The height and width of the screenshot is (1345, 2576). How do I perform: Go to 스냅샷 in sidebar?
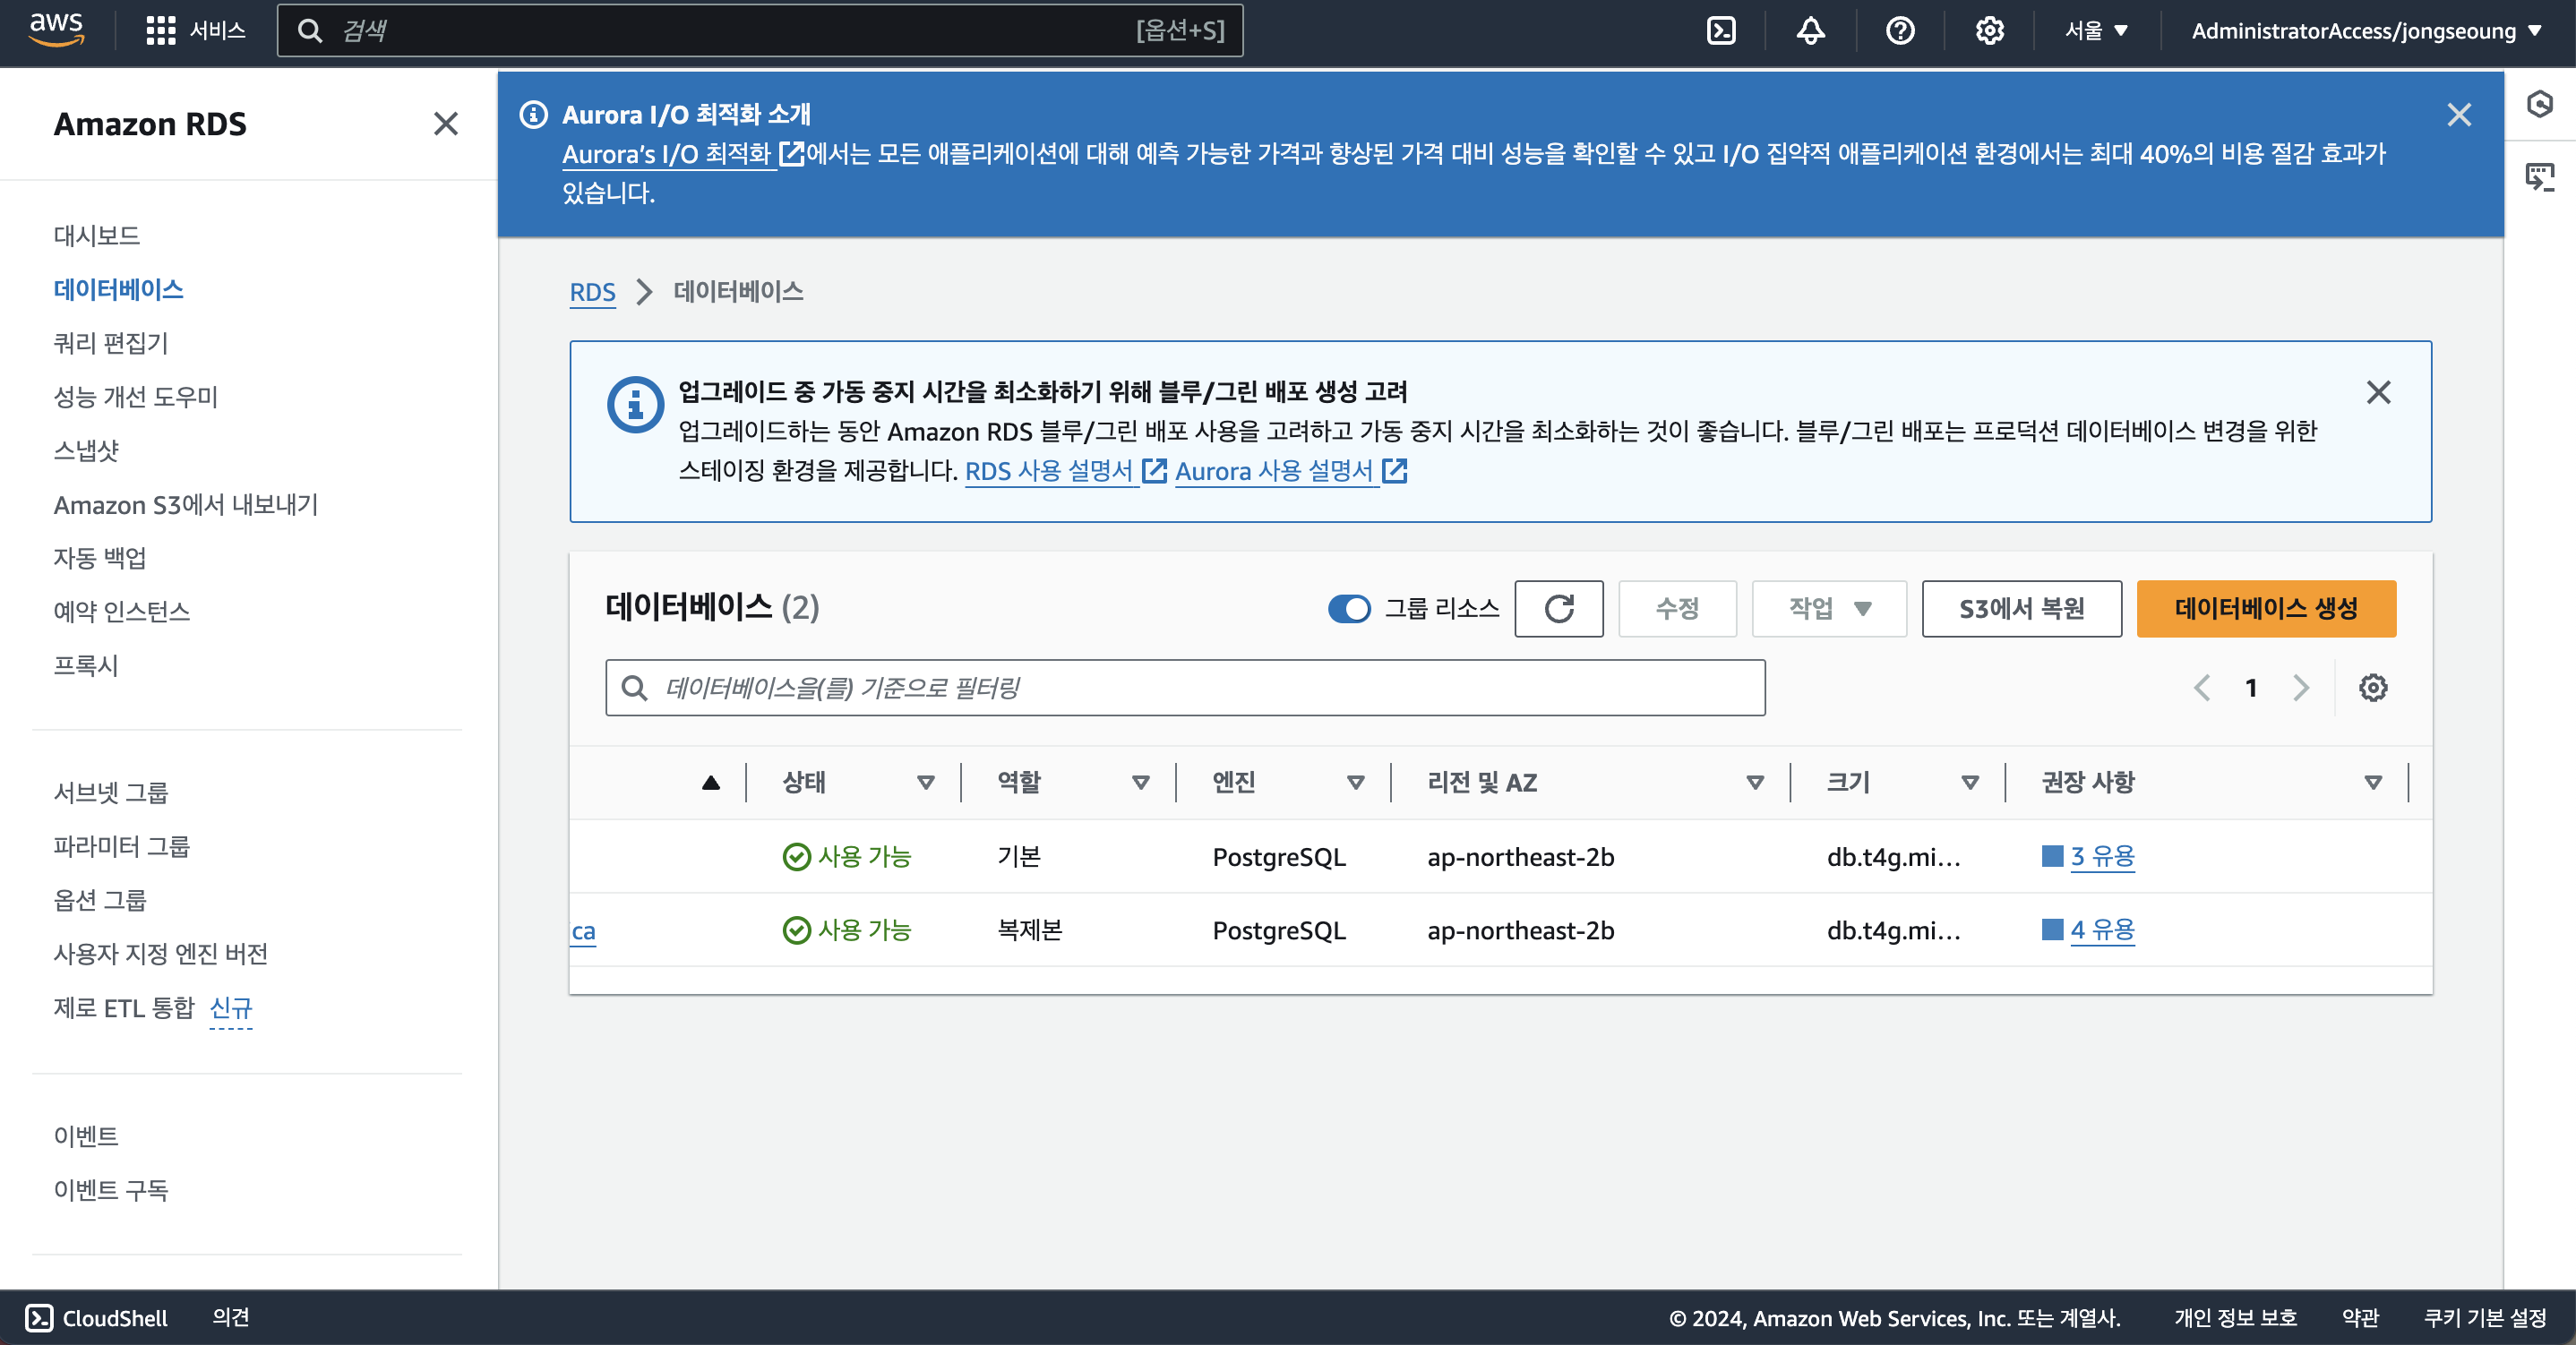pyautogui.click(x=86, y=450)
